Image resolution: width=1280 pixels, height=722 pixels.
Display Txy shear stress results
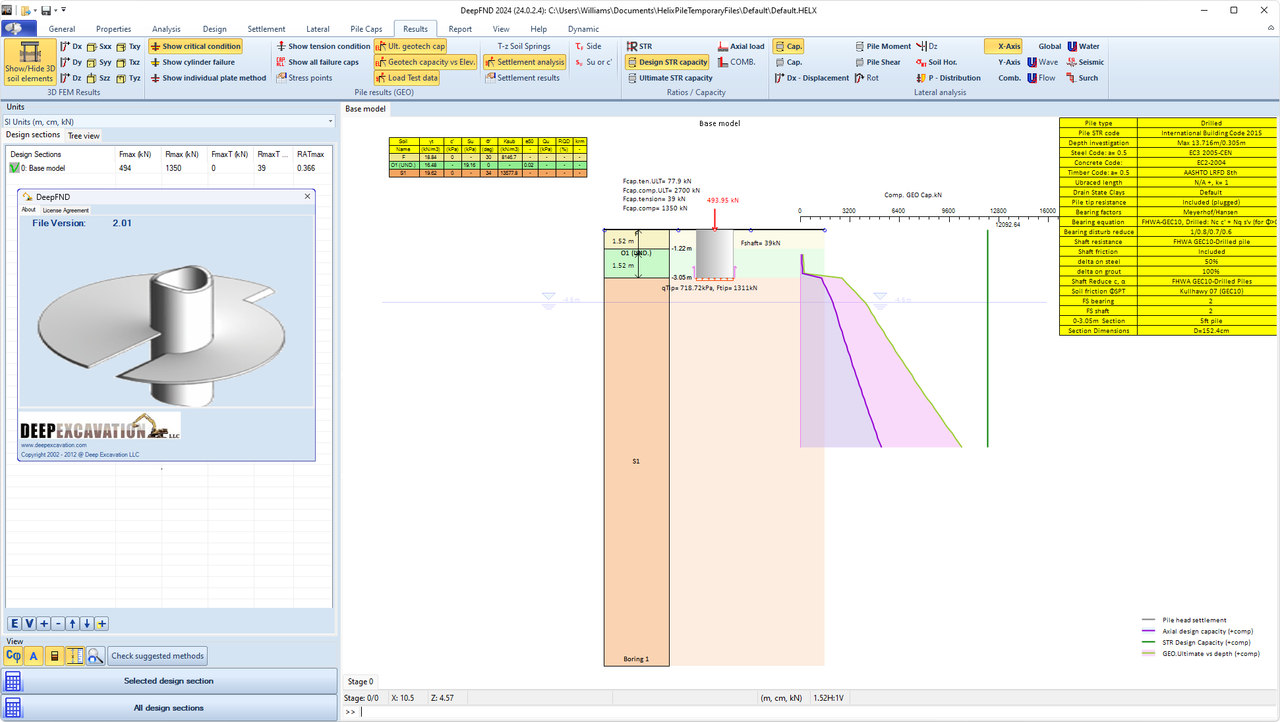(129, 46)
